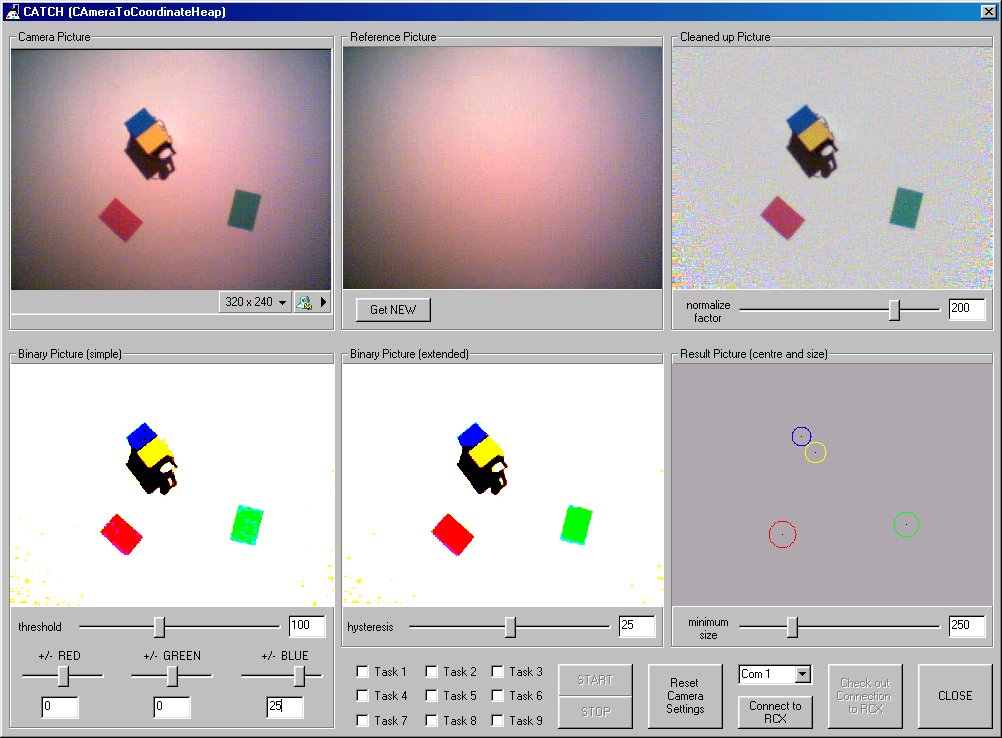Click the Get NEW reference picture button
The width and height of the screenshot is (1002, 738).
click(x=393, y=310)
